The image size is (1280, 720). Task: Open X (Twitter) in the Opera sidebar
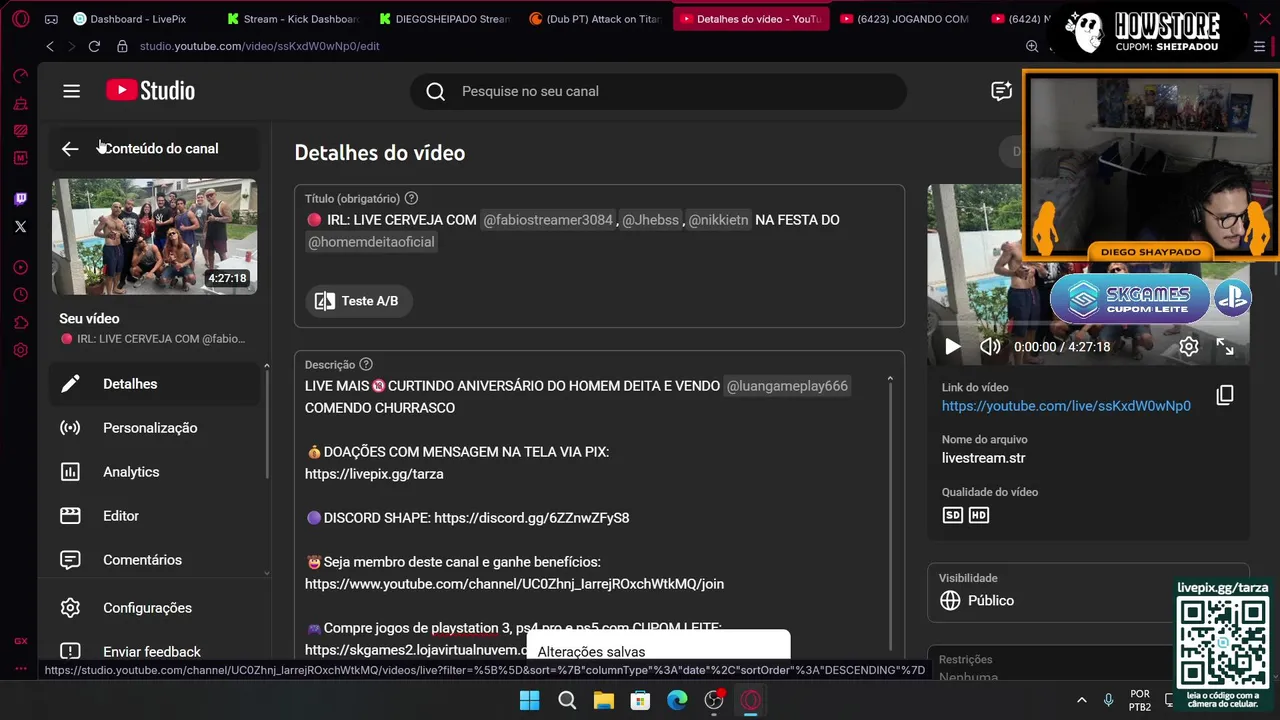pyautogui.click(x=20, y=227)
